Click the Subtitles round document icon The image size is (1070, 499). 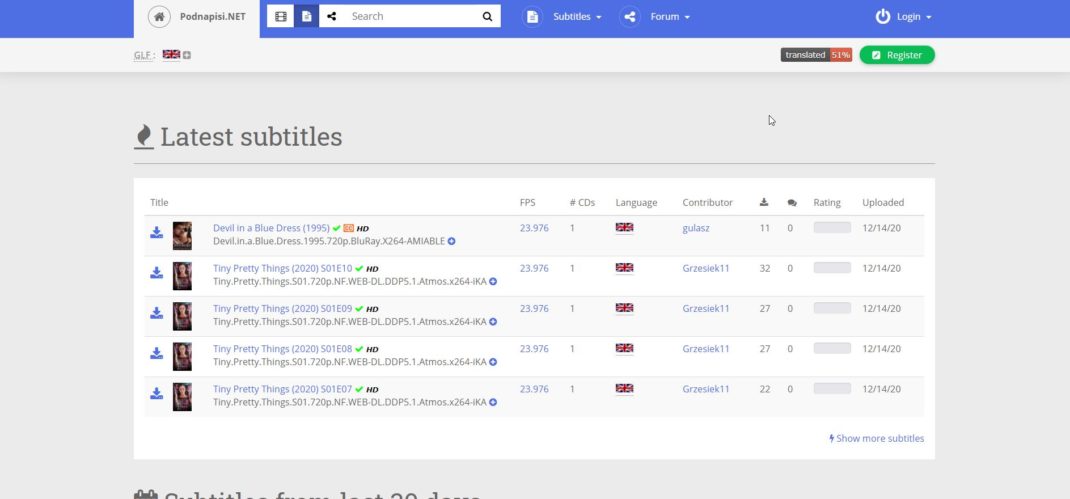[x=532, y=16]
